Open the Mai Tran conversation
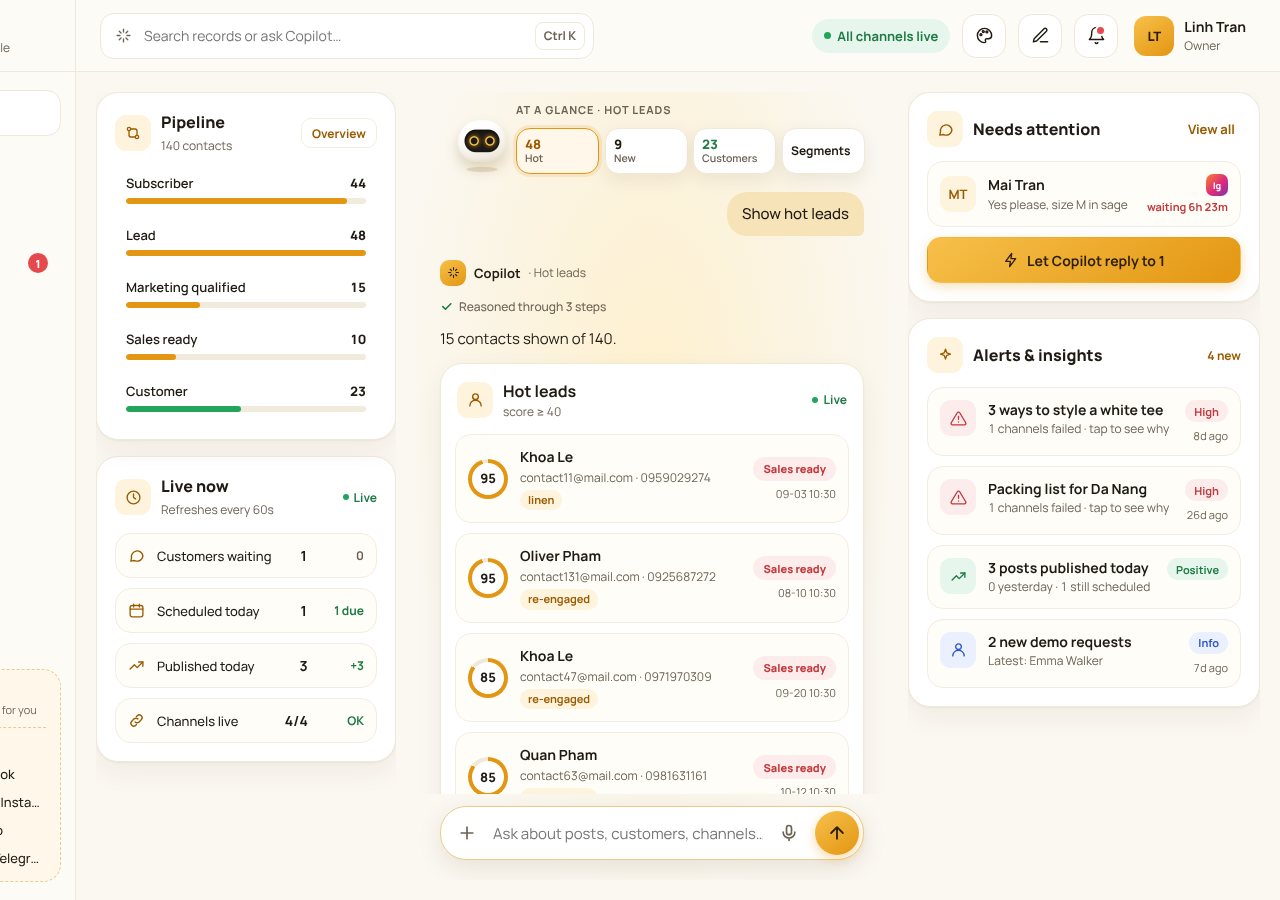Viewport: 1280px width, 900px height. coord(1084,194)
